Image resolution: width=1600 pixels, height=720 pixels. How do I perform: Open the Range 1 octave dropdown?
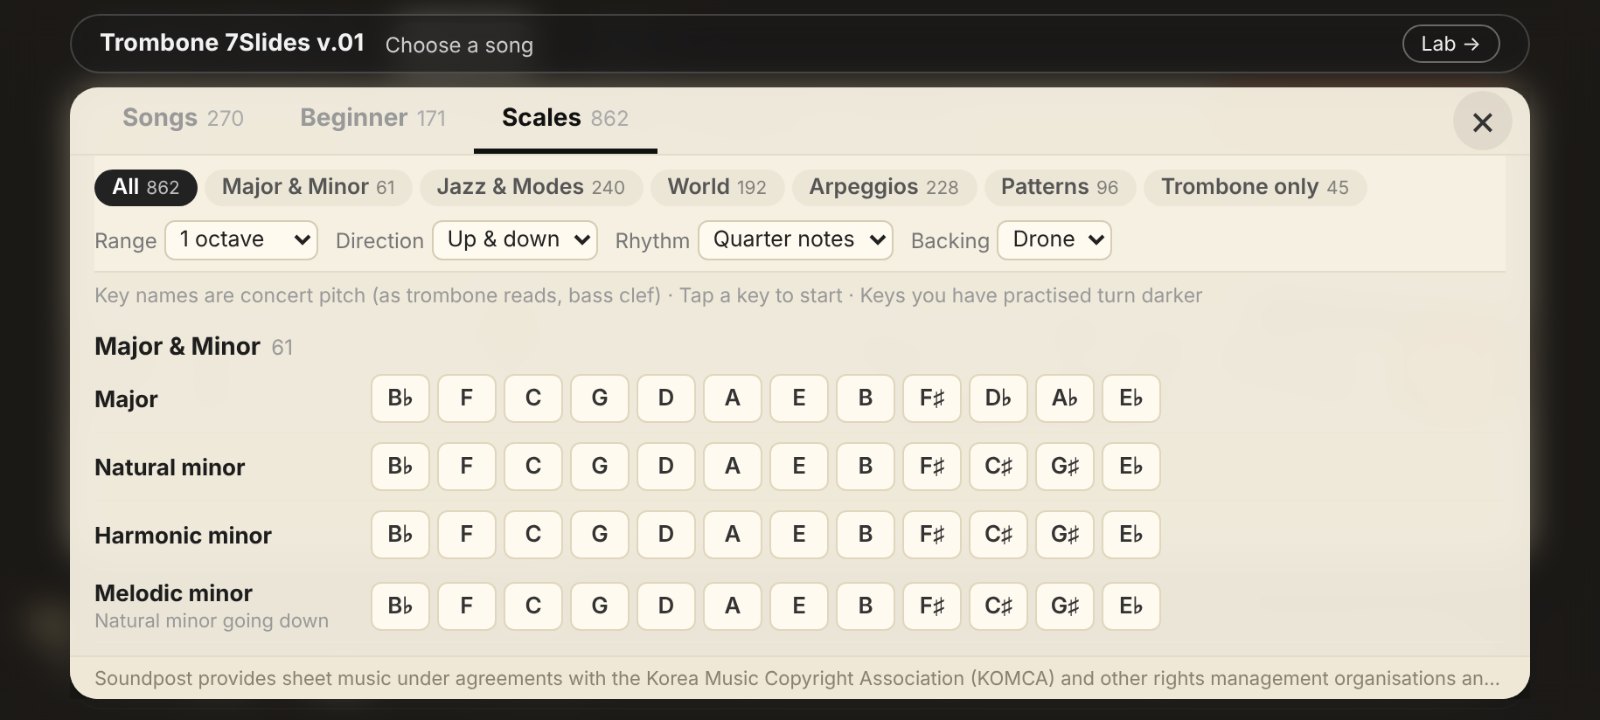[x=241, y=240]
